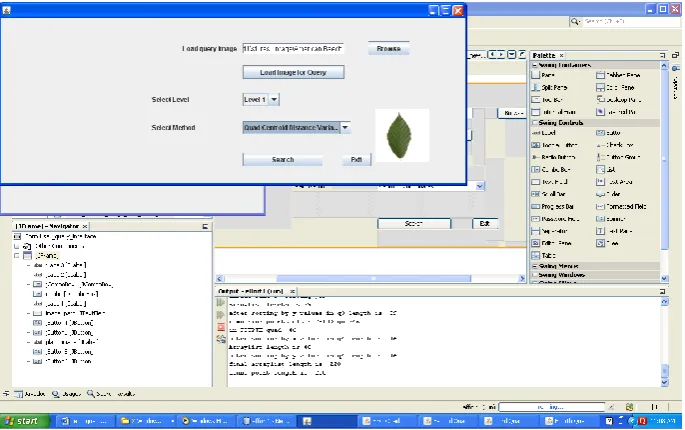Click the red stop icon in Output

(221, 327)
